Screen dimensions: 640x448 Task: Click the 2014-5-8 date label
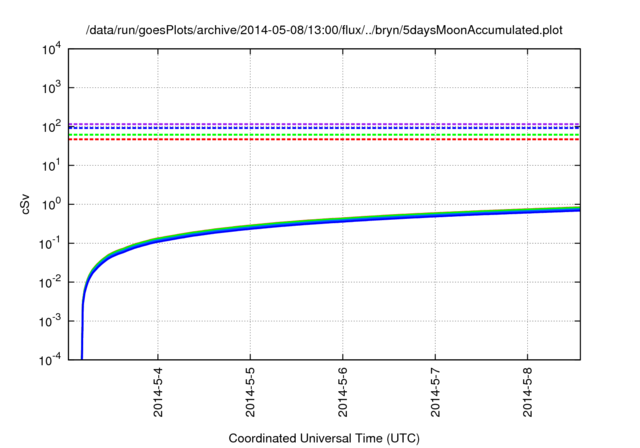[x=528, y=392]
